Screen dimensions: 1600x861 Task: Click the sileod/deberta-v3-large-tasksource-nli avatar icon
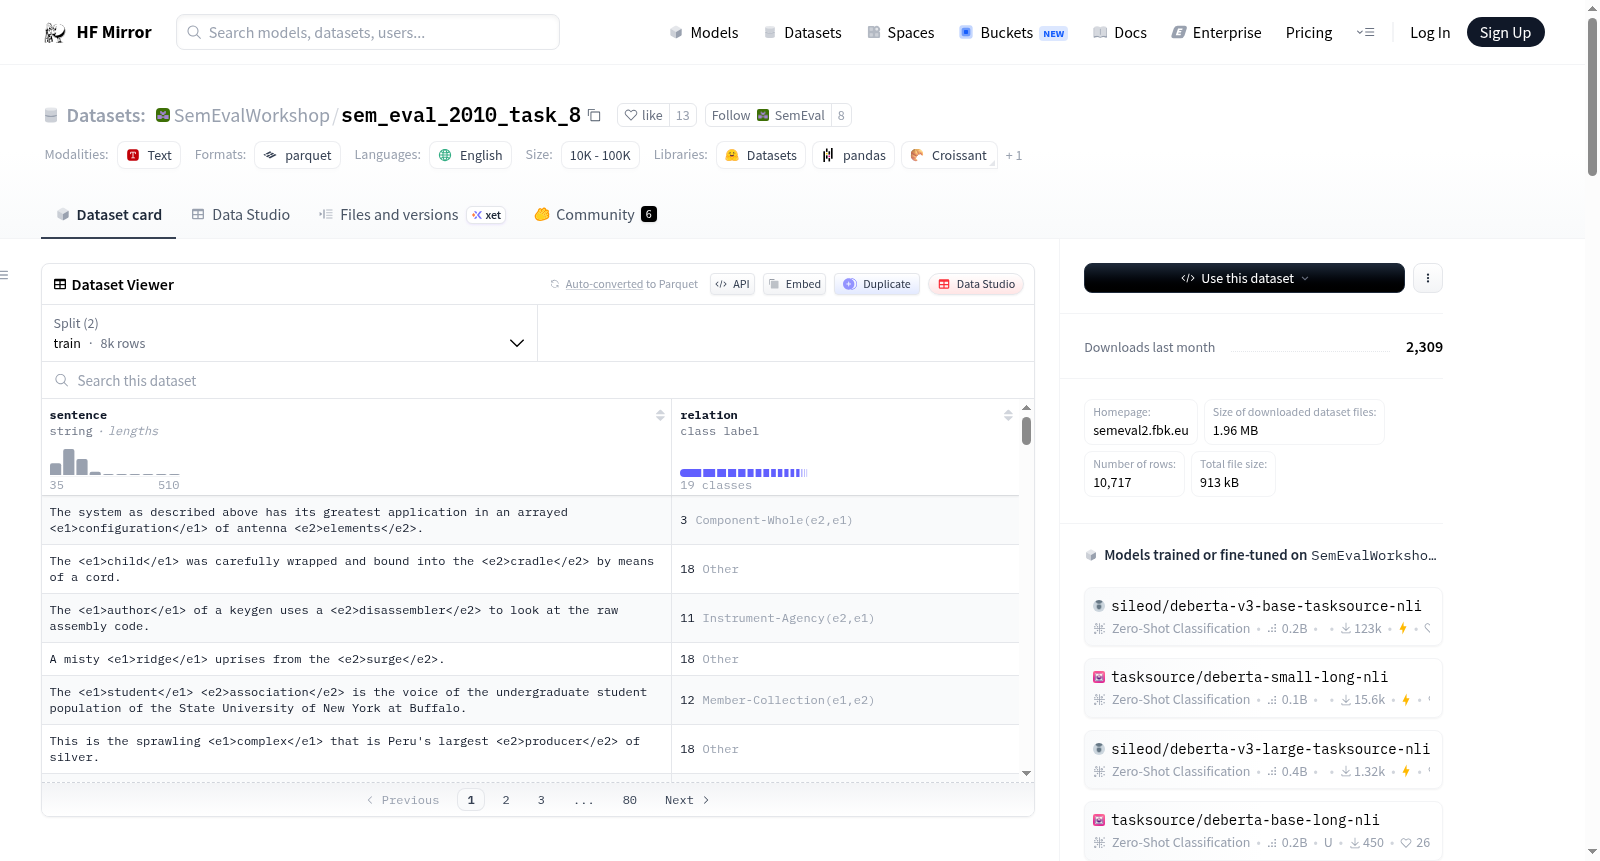click(x=1099, y=749)
